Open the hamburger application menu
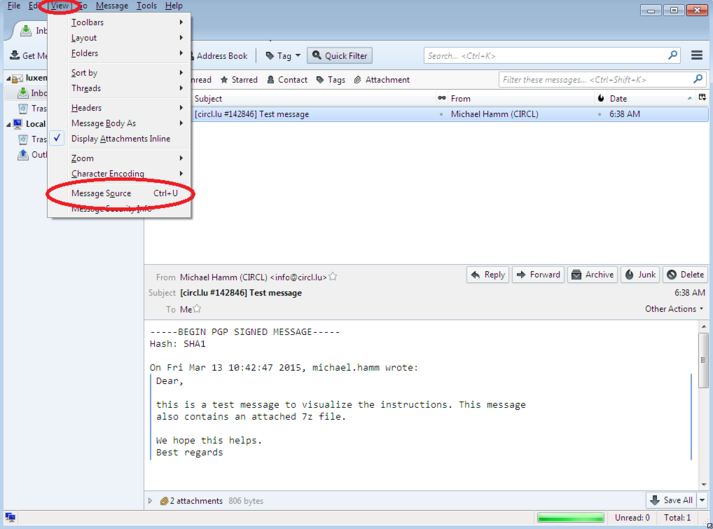The width and height of the screenshot is (713, 529). (697, 55)
